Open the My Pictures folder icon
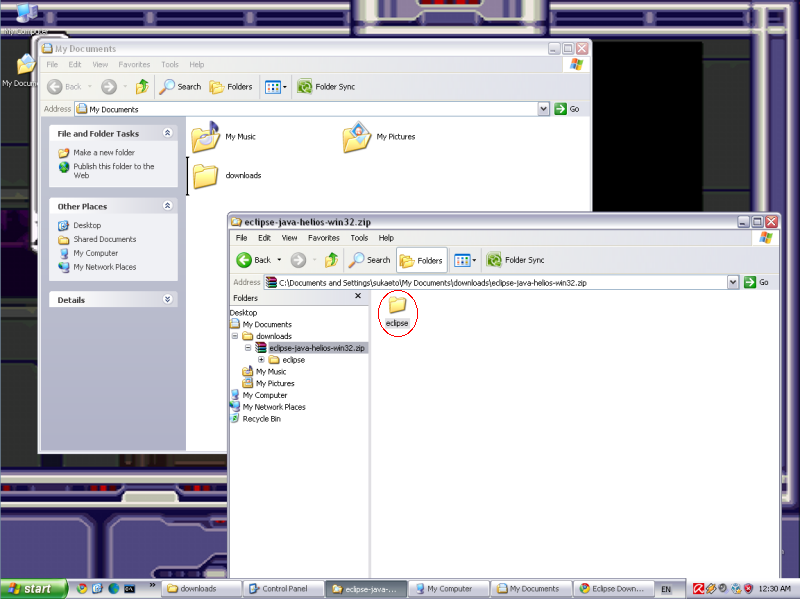 pyautogui.click(x=357, y=137)
